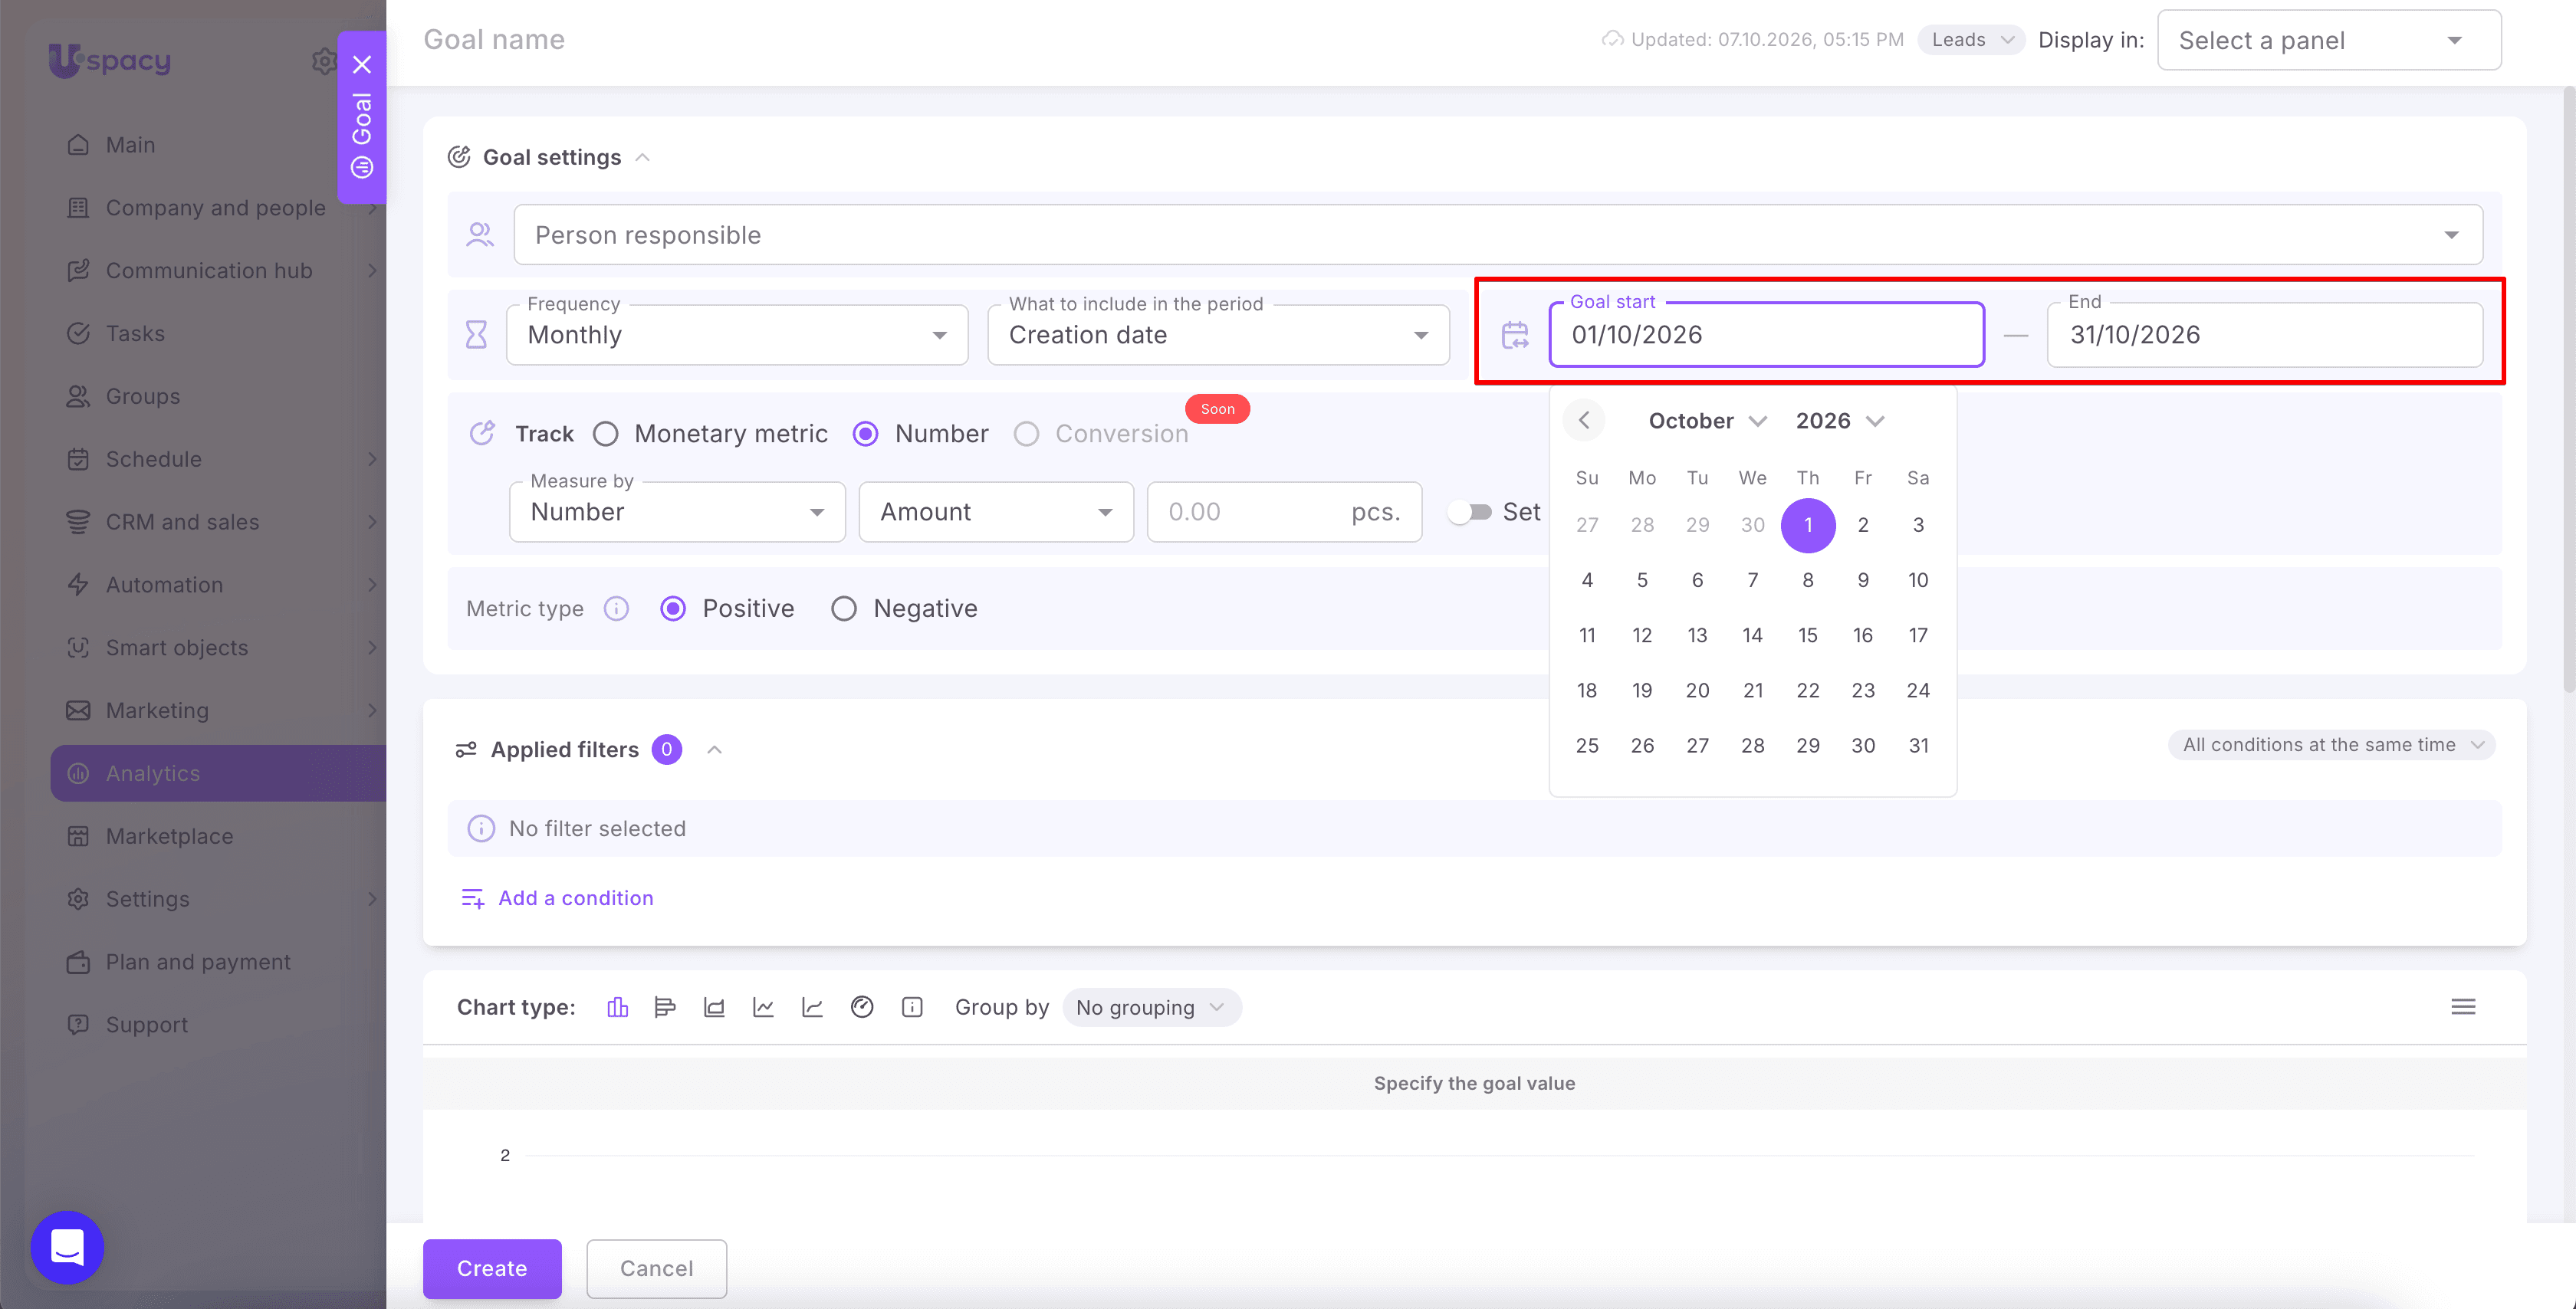Select Monetary metric radio button
The width and height of the screenshot is (2576, 1309).
coord(606,434)
